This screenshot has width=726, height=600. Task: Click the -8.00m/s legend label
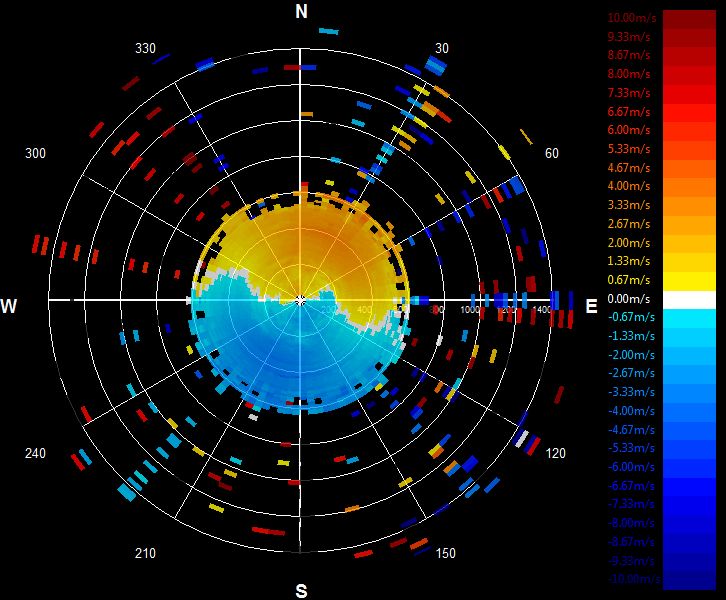[631, 523]
